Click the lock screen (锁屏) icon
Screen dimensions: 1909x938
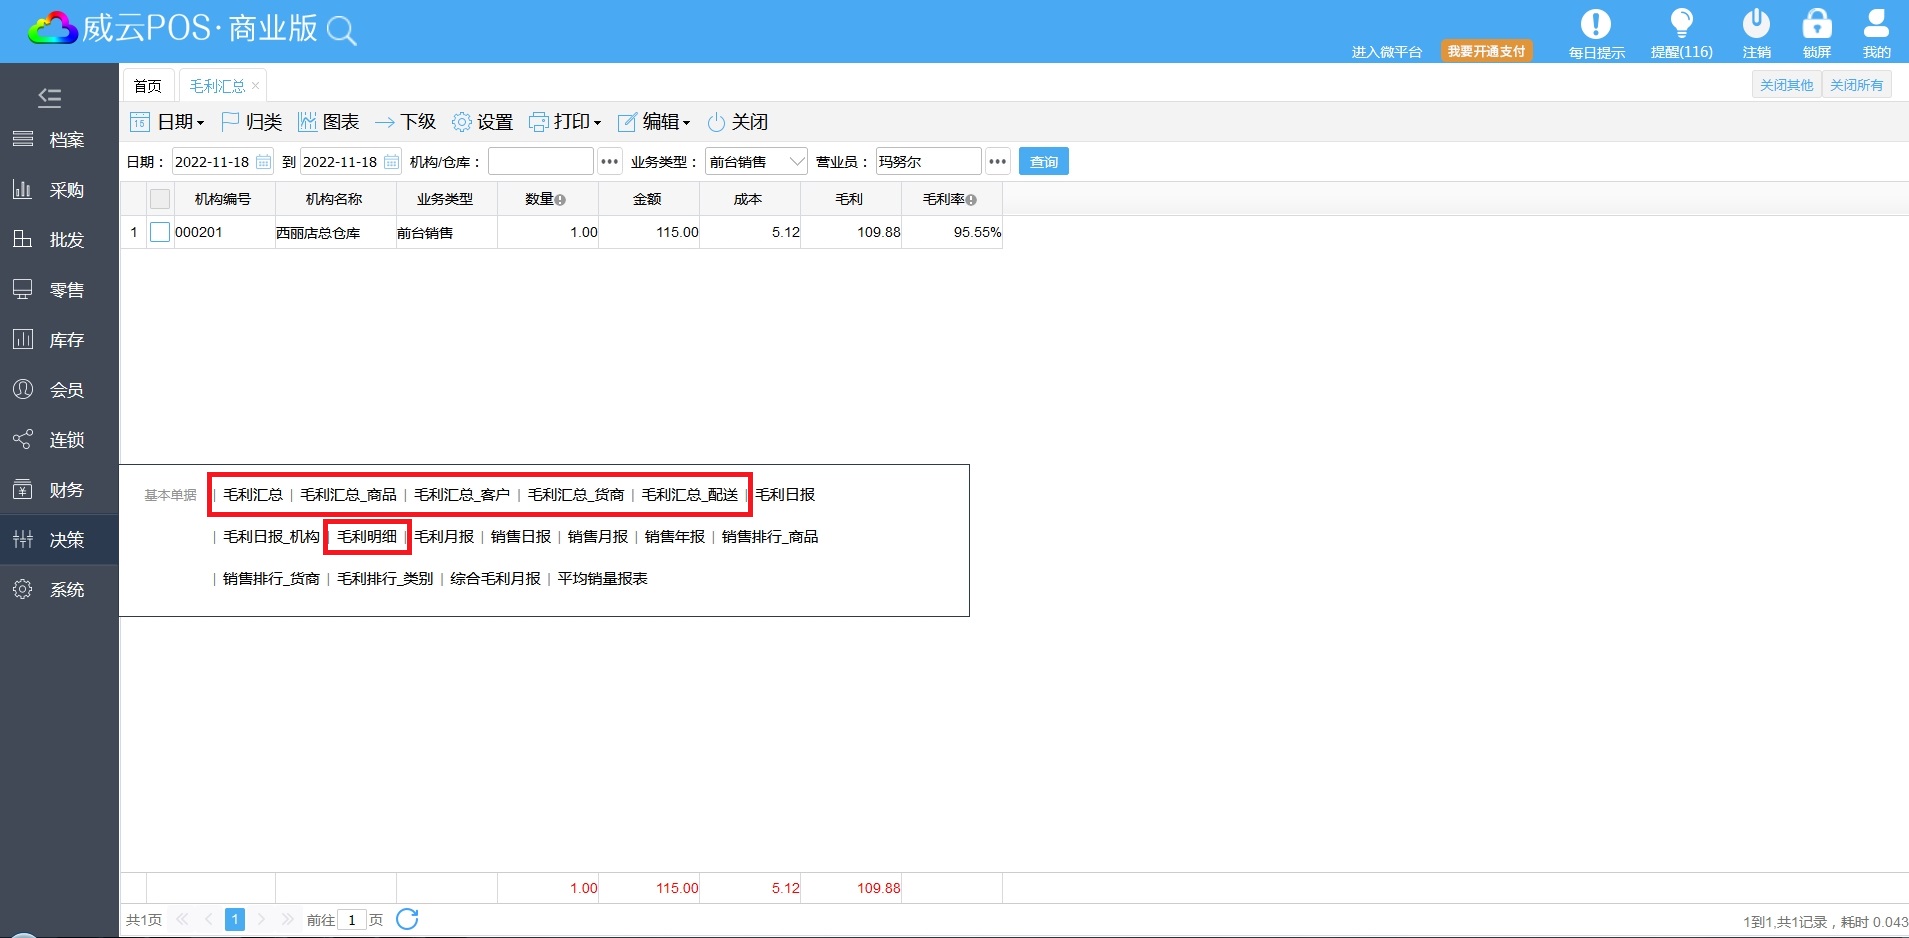point(1816,24)
